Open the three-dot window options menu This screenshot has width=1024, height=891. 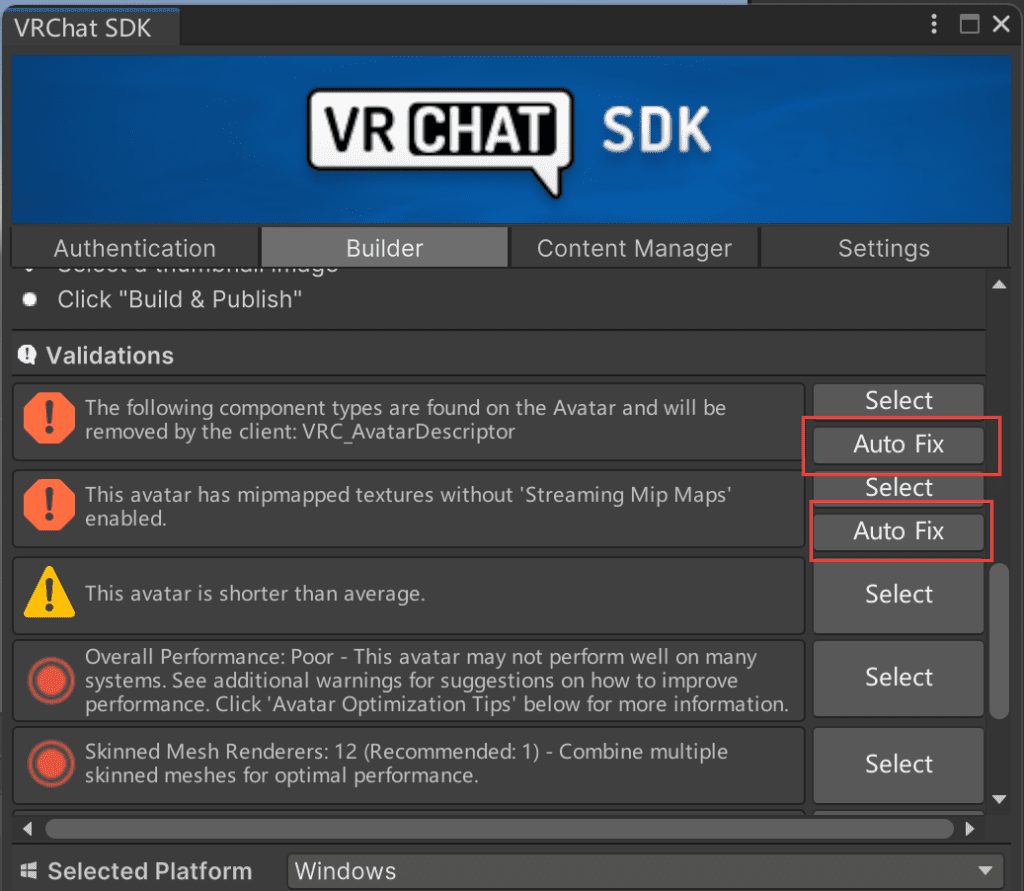tap(935, 24)
